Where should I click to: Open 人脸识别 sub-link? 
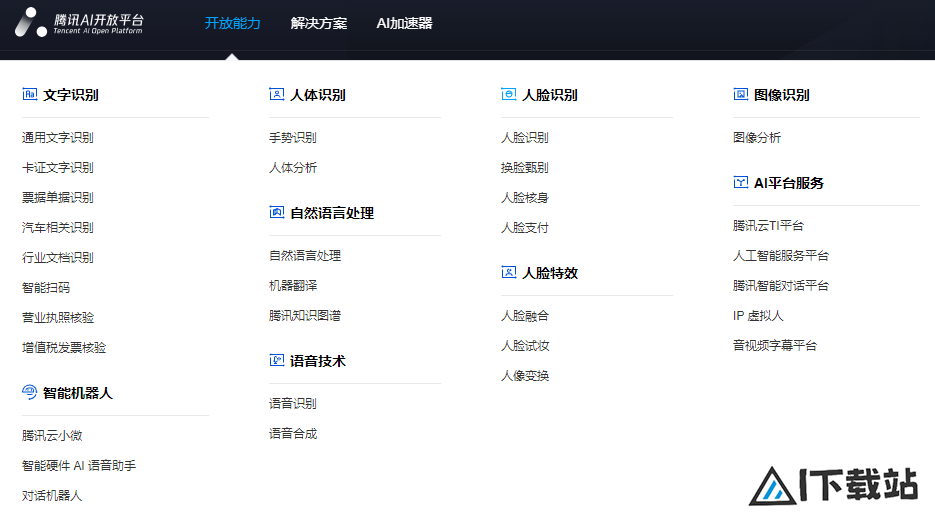click(x=525, y=138)
